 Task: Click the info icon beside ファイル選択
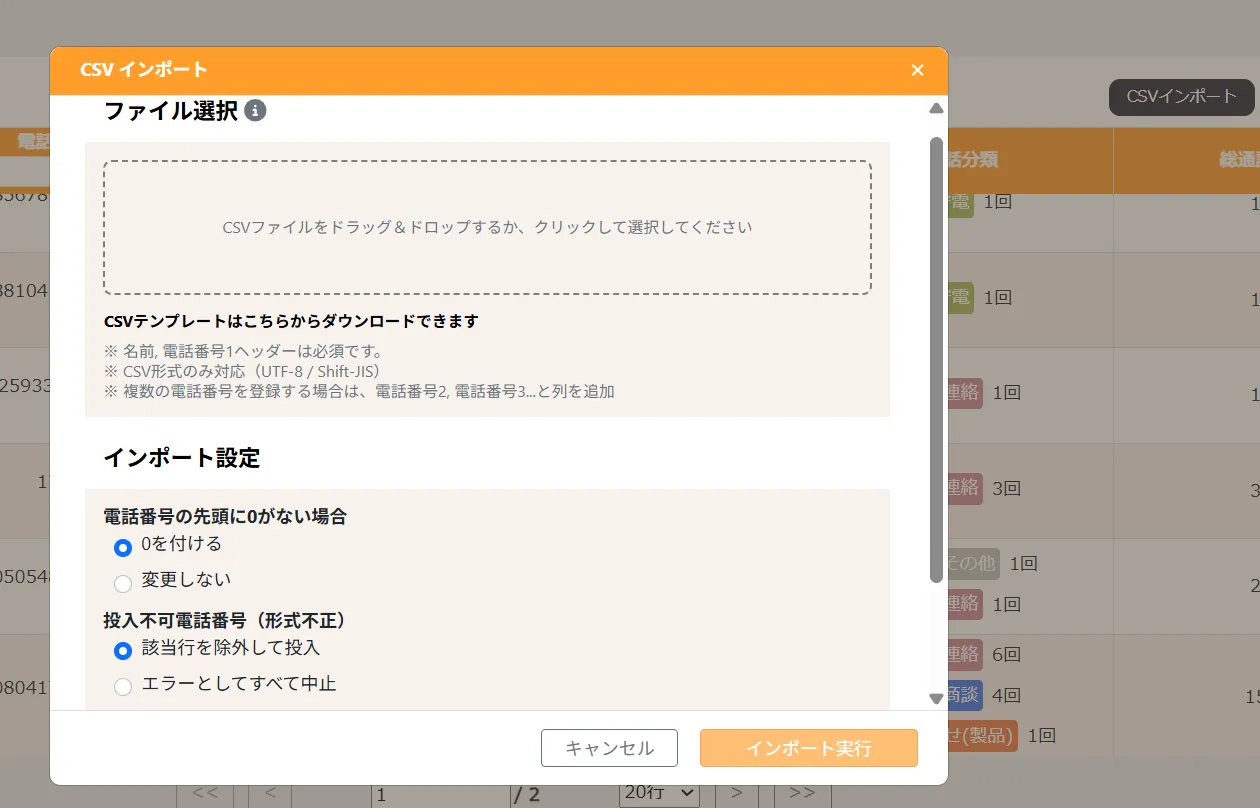pyautogui.click(x=255, y=111)
